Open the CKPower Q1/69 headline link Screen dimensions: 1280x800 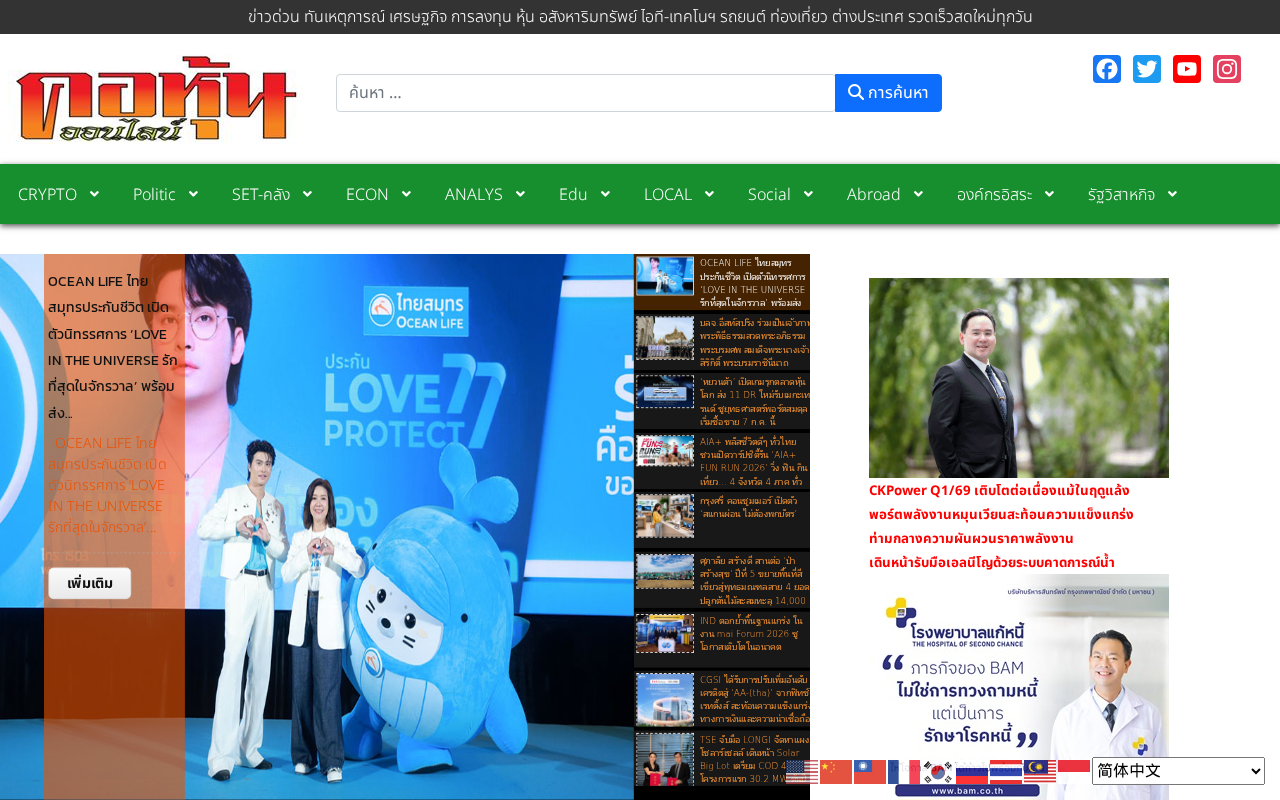click(x=1001, y=526)
